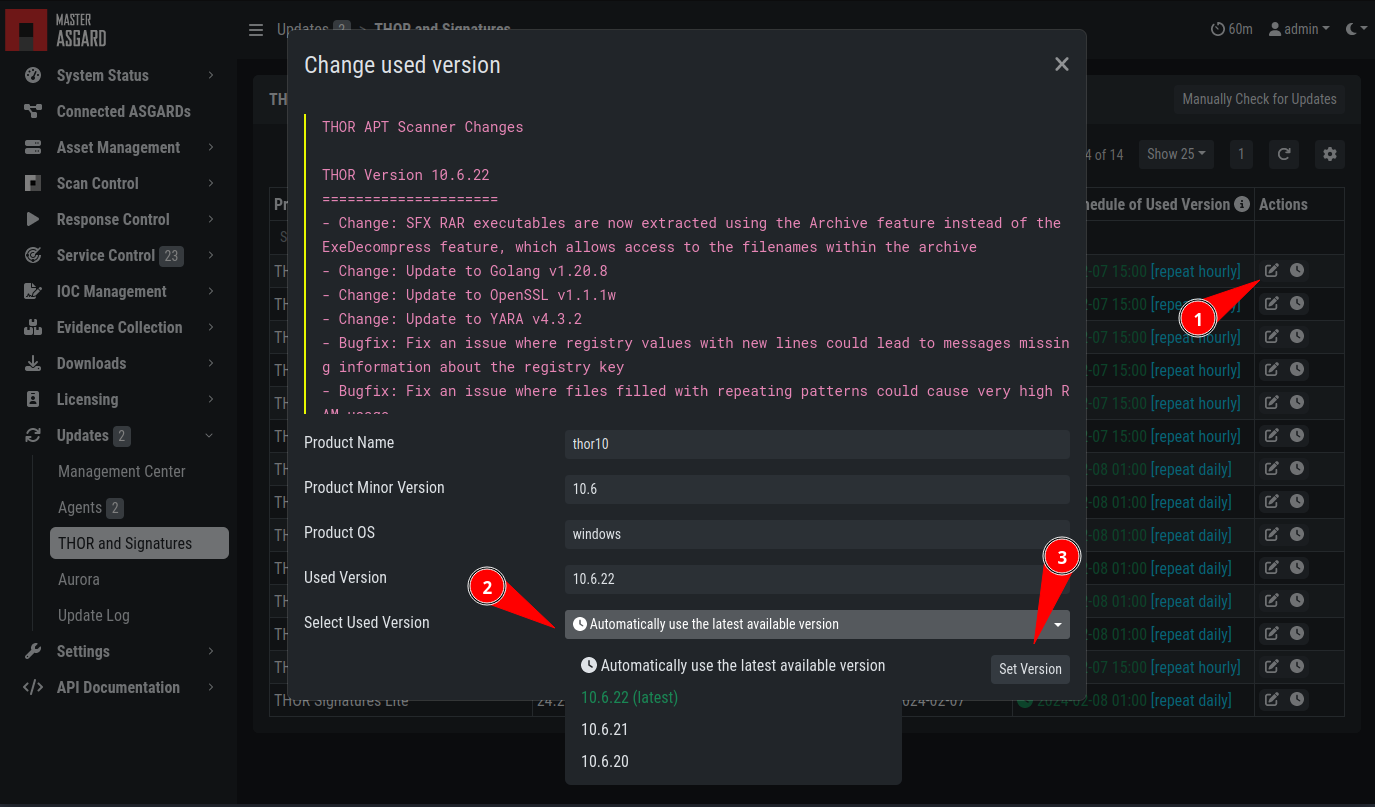The image size is (1375, 807).
Task: Click the Licensing badge icon
Action: pos(33,399)
